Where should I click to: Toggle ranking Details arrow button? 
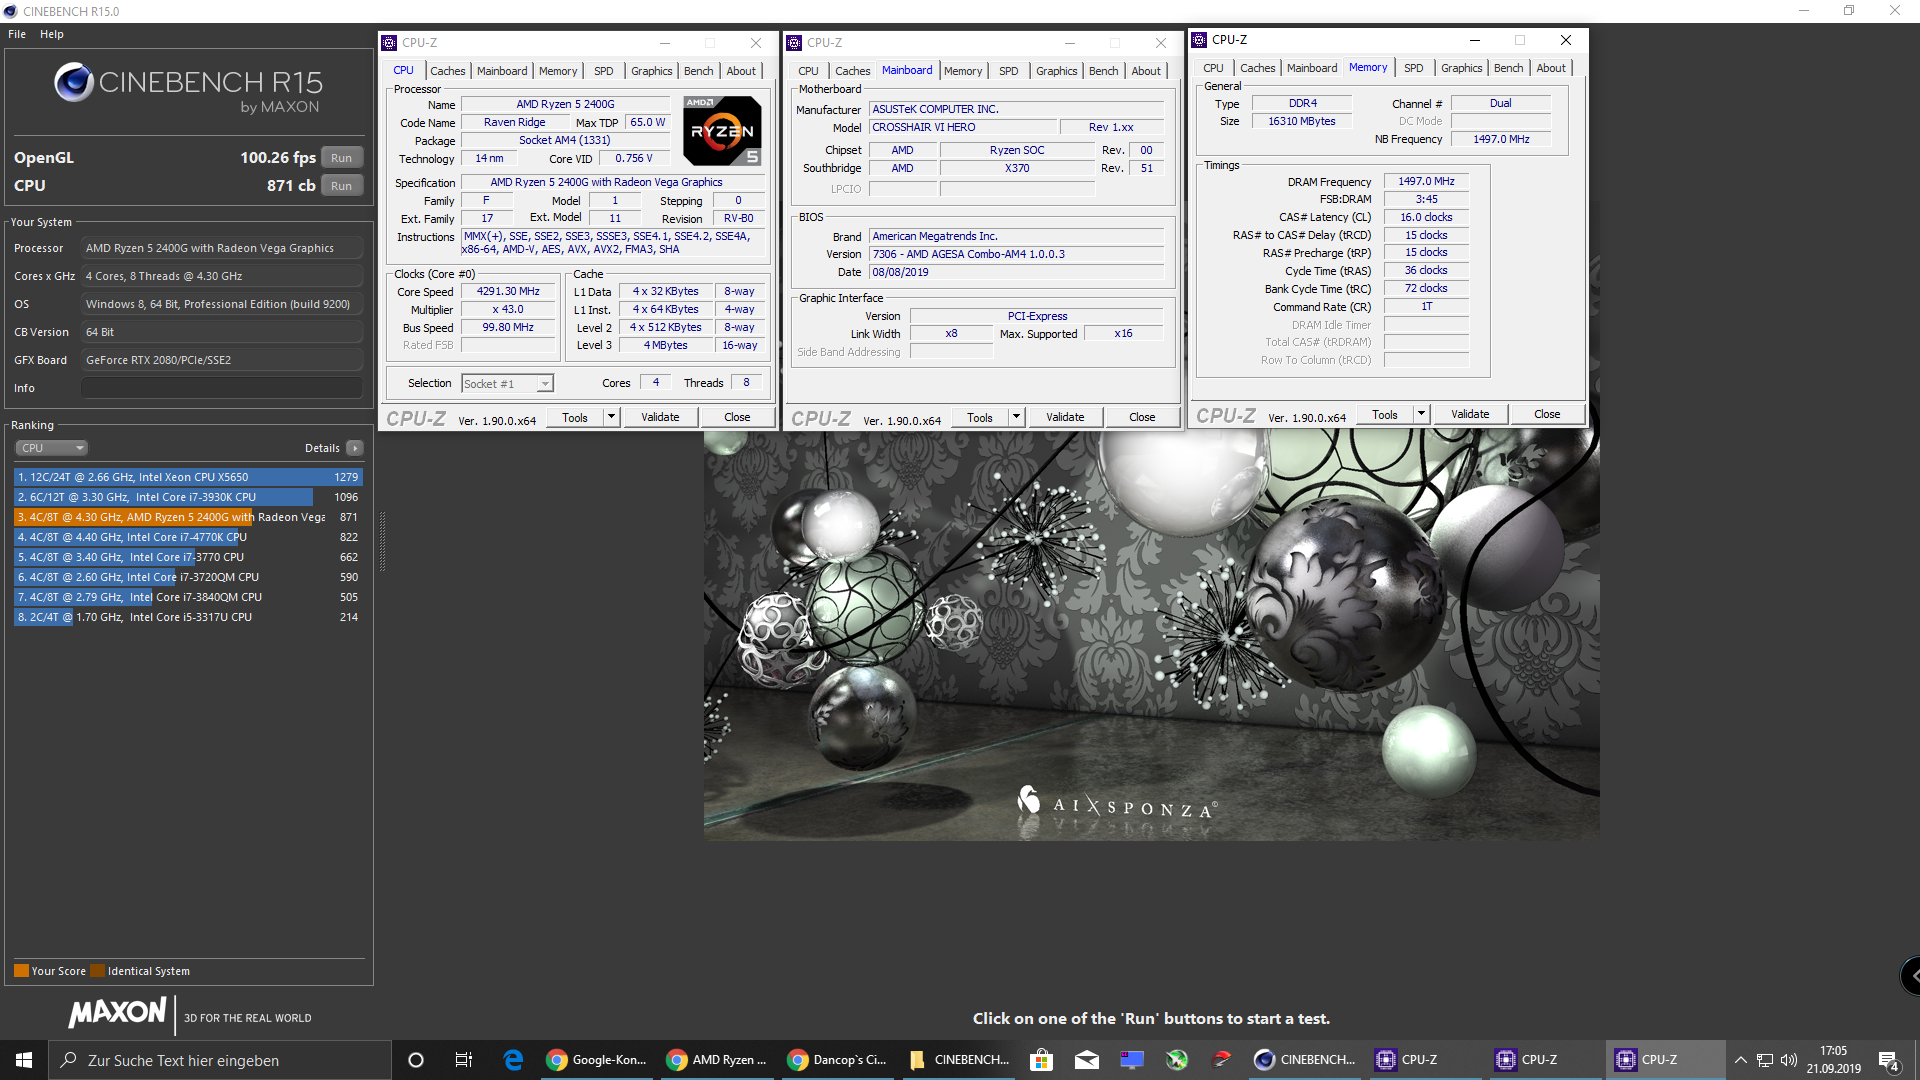(355, 448)
